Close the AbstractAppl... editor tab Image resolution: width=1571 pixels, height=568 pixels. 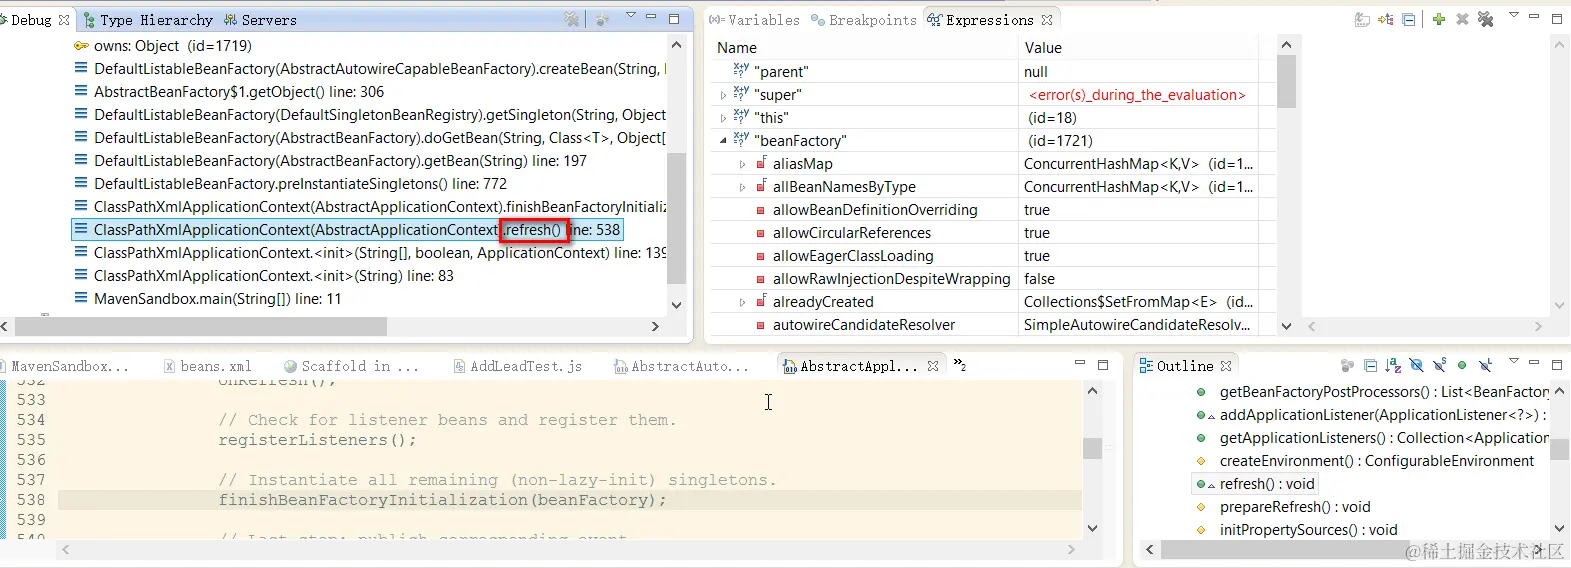click(x=933, y=367)
